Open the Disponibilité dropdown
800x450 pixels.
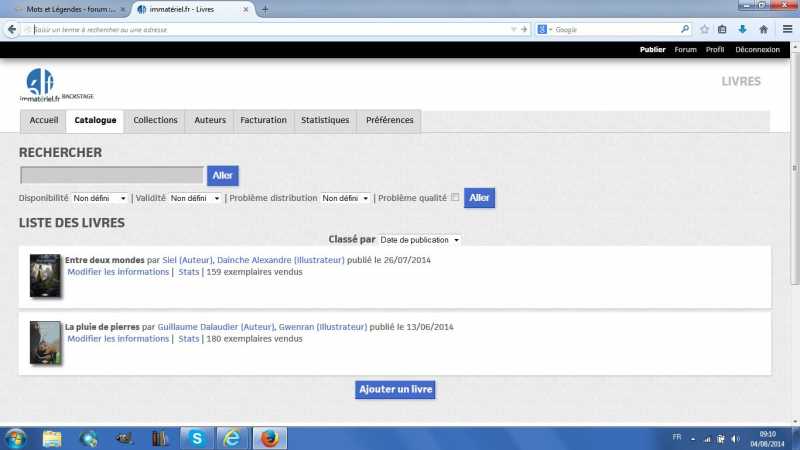[x=100, y=198]
